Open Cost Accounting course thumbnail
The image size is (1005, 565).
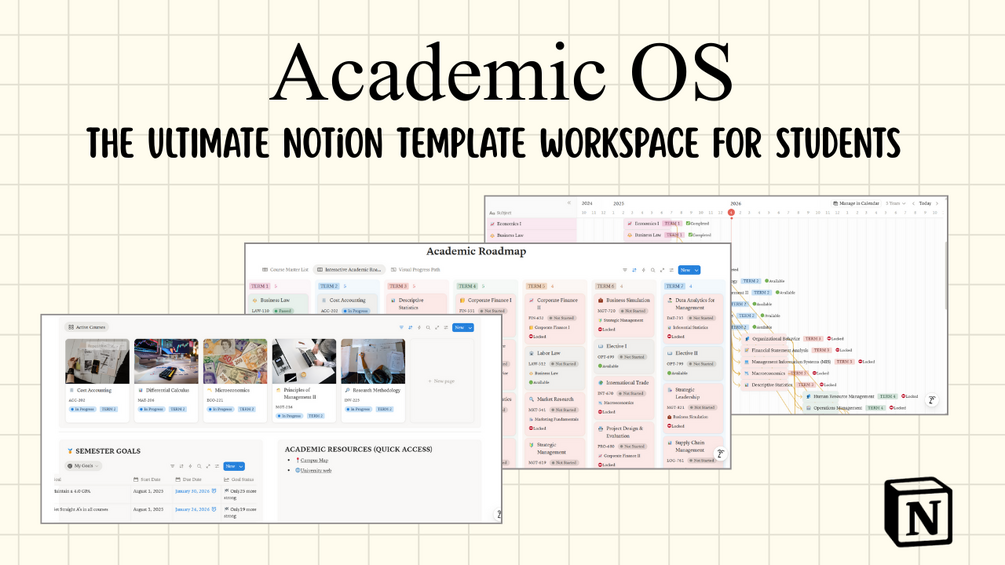point(97,361)
